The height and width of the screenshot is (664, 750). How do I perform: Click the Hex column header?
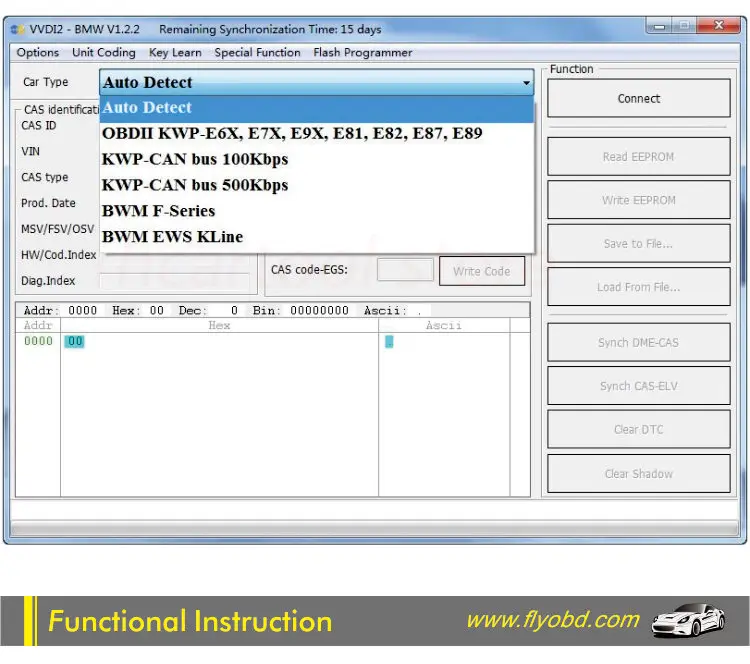tap(219, 325)
